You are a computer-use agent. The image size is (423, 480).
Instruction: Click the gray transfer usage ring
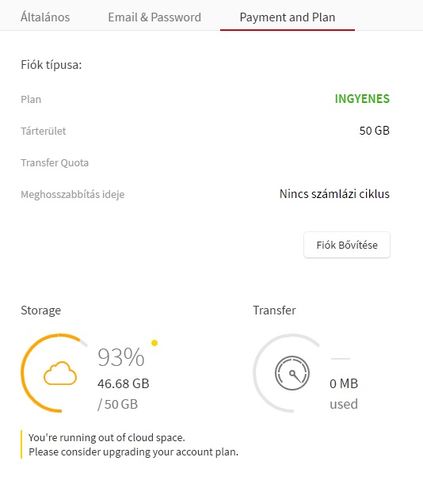point(286,373)
